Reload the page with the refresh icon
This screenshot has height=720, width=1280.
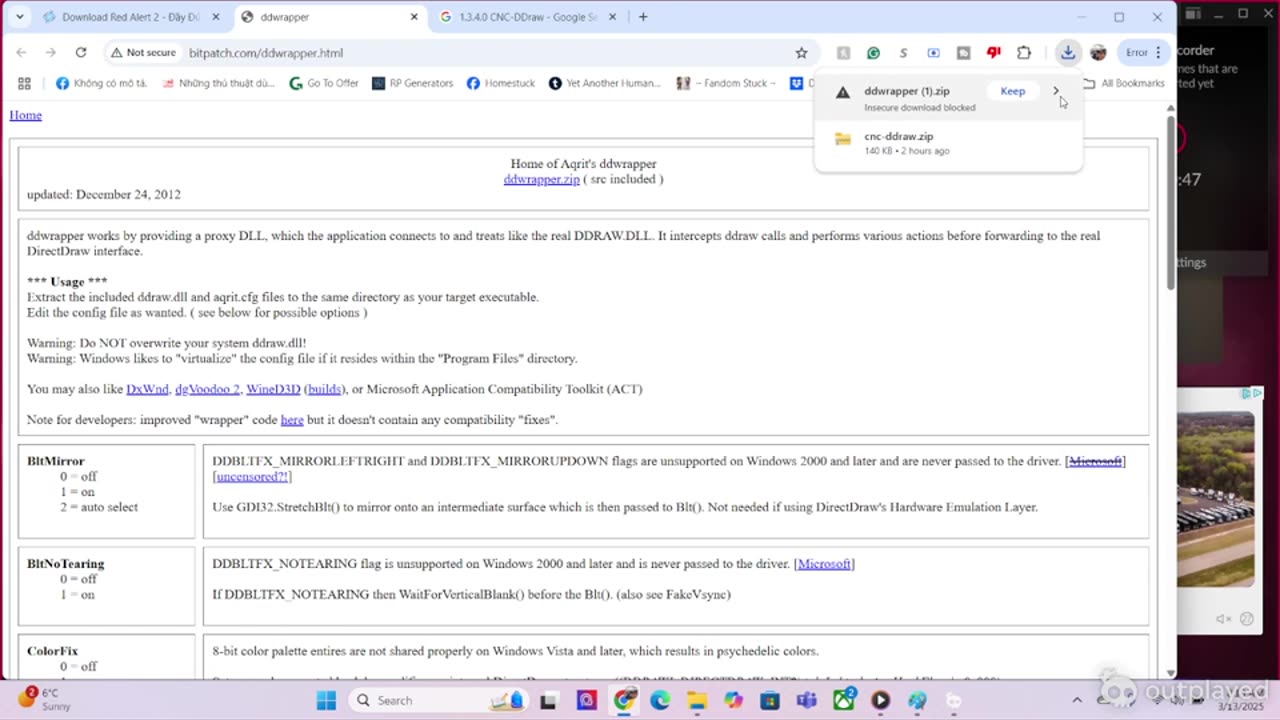click(81, 53)
